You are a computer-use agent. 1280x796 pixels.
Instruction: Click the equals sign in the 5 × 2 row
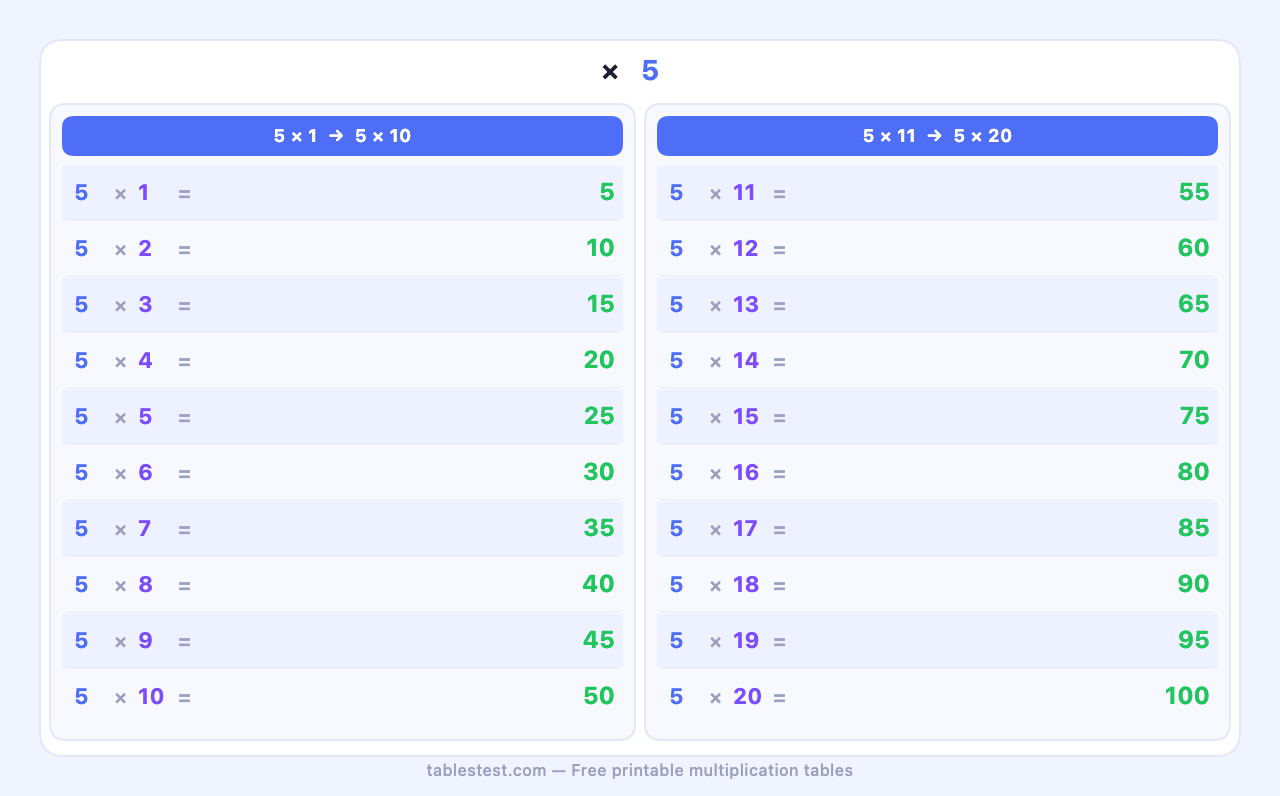point(184,249)
